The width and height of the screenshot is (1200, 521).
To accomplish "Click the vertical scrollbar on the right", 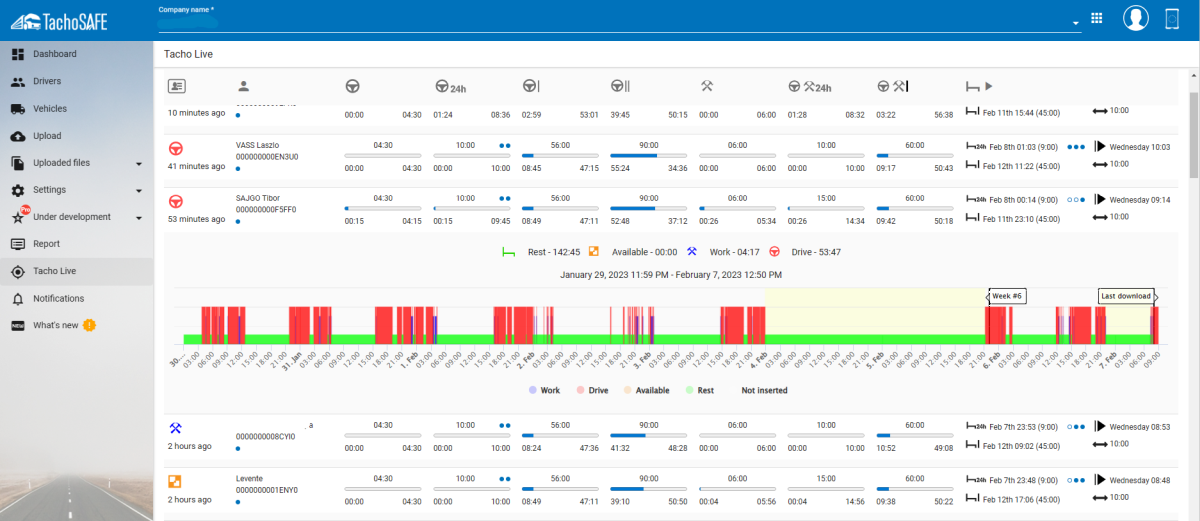I will coord(1193,130).
